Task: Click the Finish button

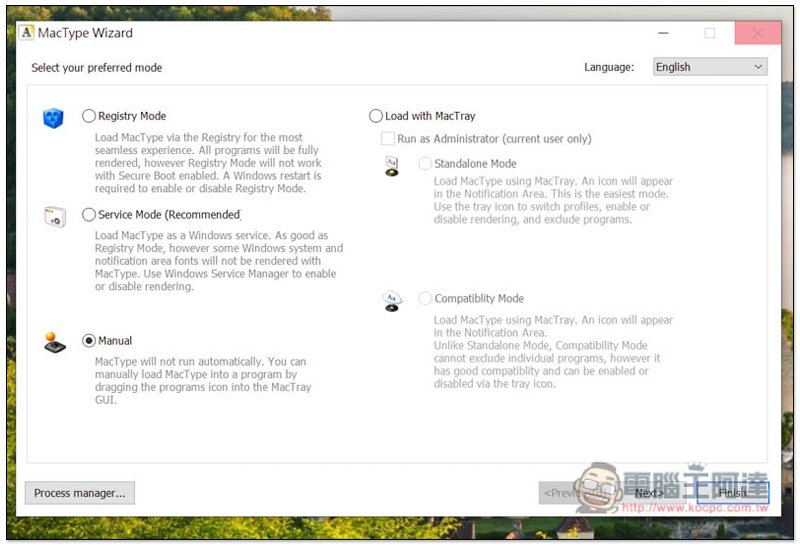Action: (x=733, y=493)
